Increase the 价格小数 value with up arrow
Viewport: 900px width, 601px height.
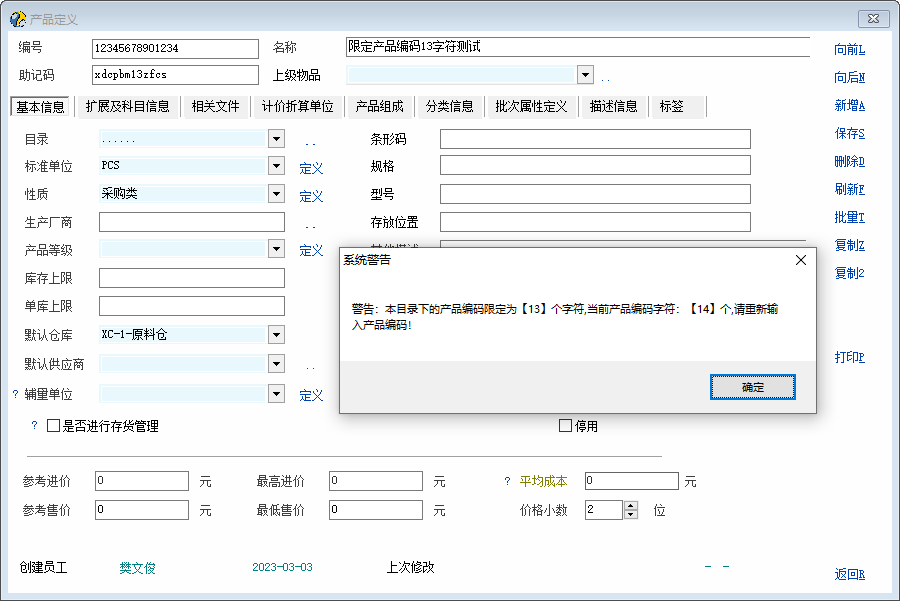[630, 505]
